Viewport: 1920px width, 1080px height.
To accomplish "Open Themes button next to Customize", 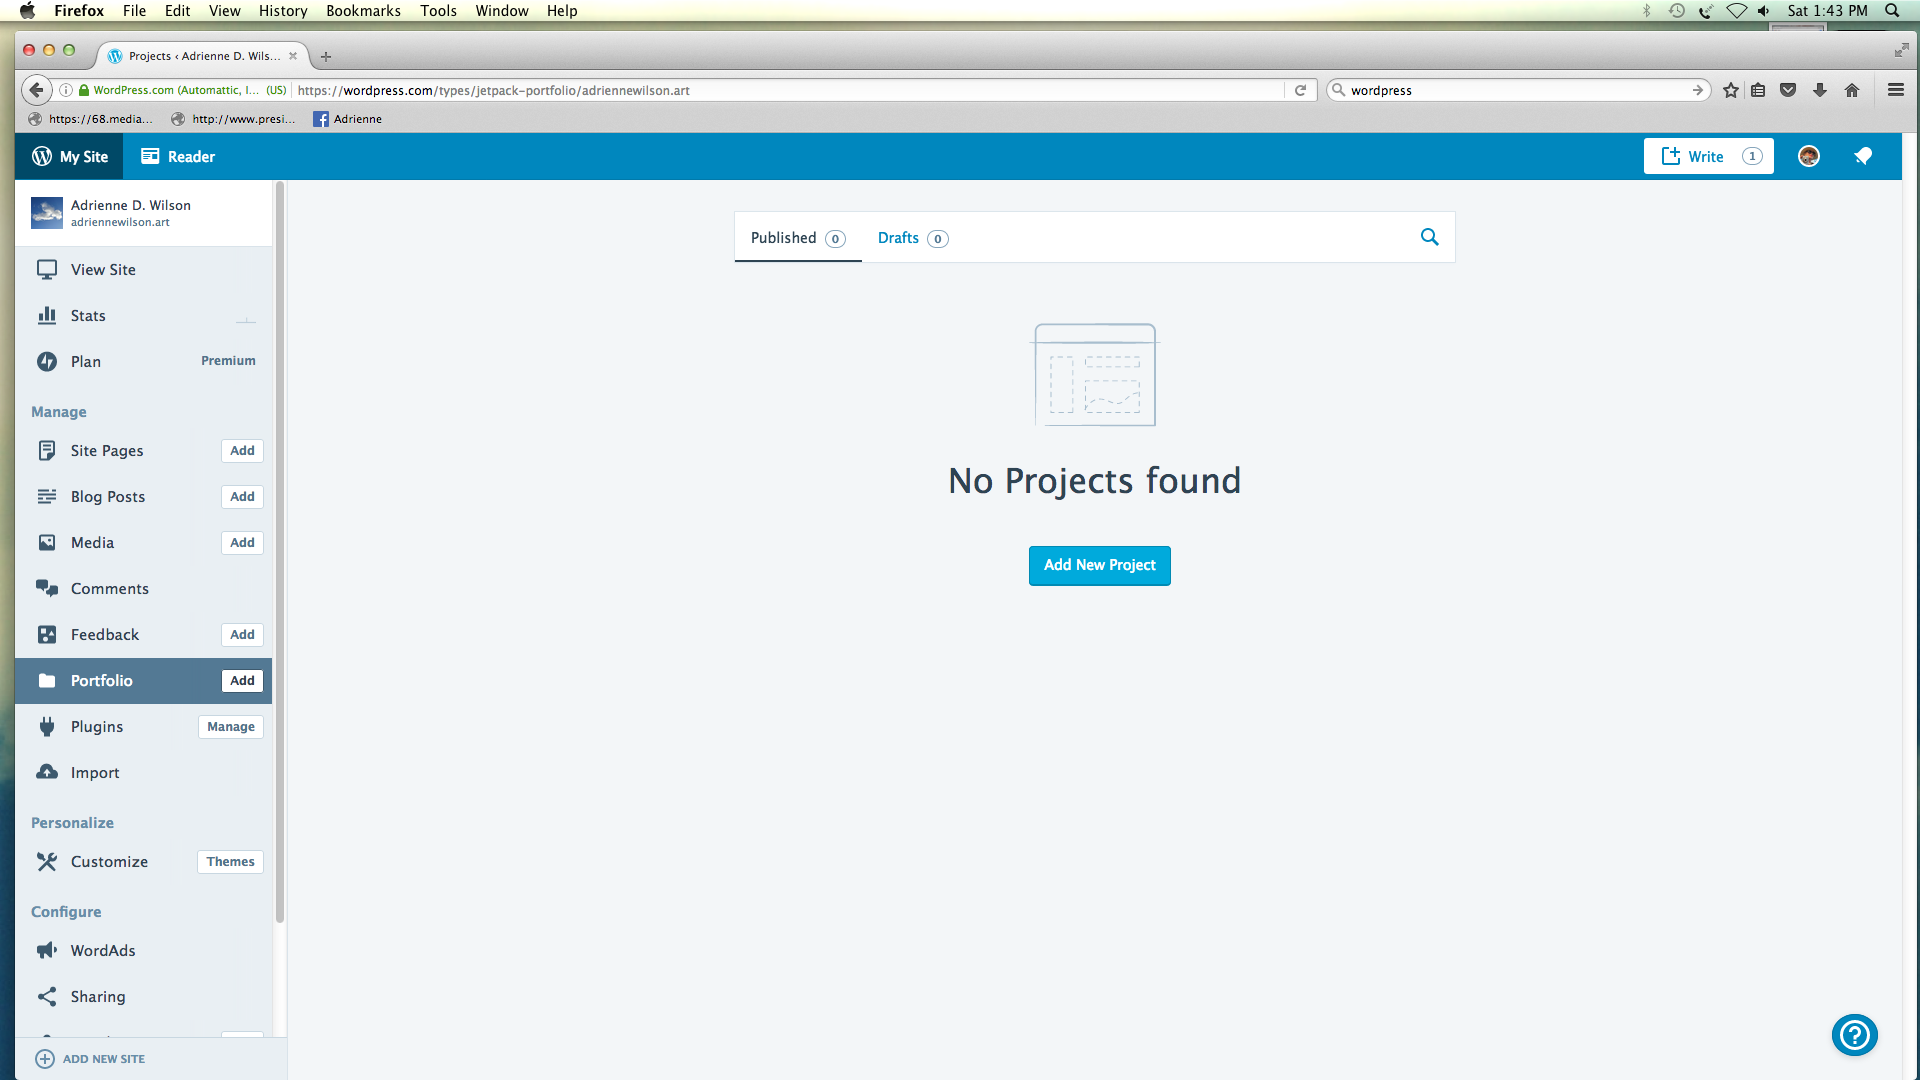I will coord(230,862).
